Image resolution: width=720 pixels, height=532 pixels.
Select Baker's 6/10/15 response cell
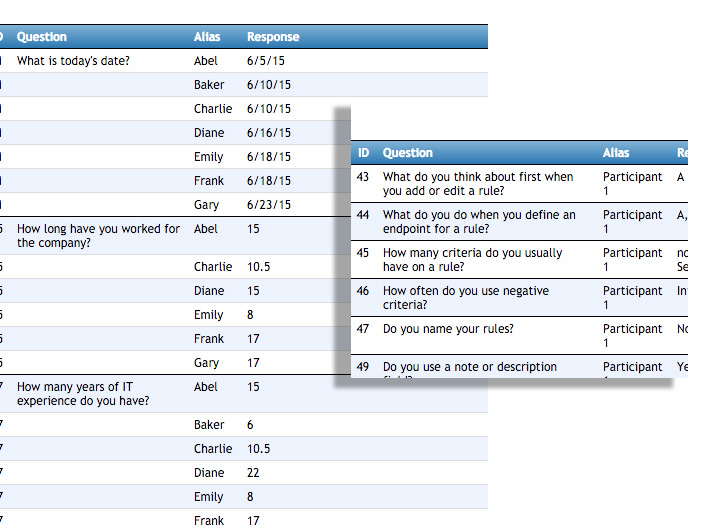[x=269, y=84]
